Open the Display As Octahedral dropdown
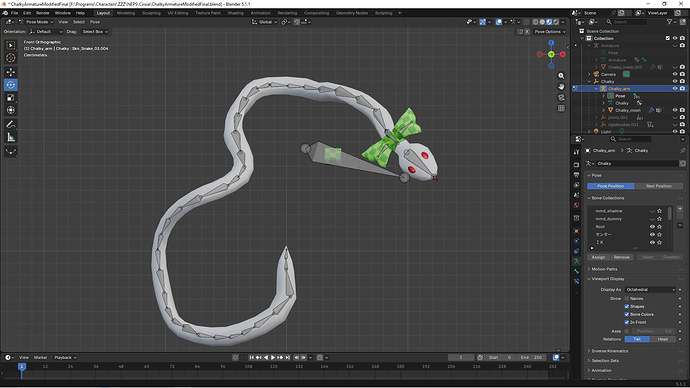 click(650, 289)
